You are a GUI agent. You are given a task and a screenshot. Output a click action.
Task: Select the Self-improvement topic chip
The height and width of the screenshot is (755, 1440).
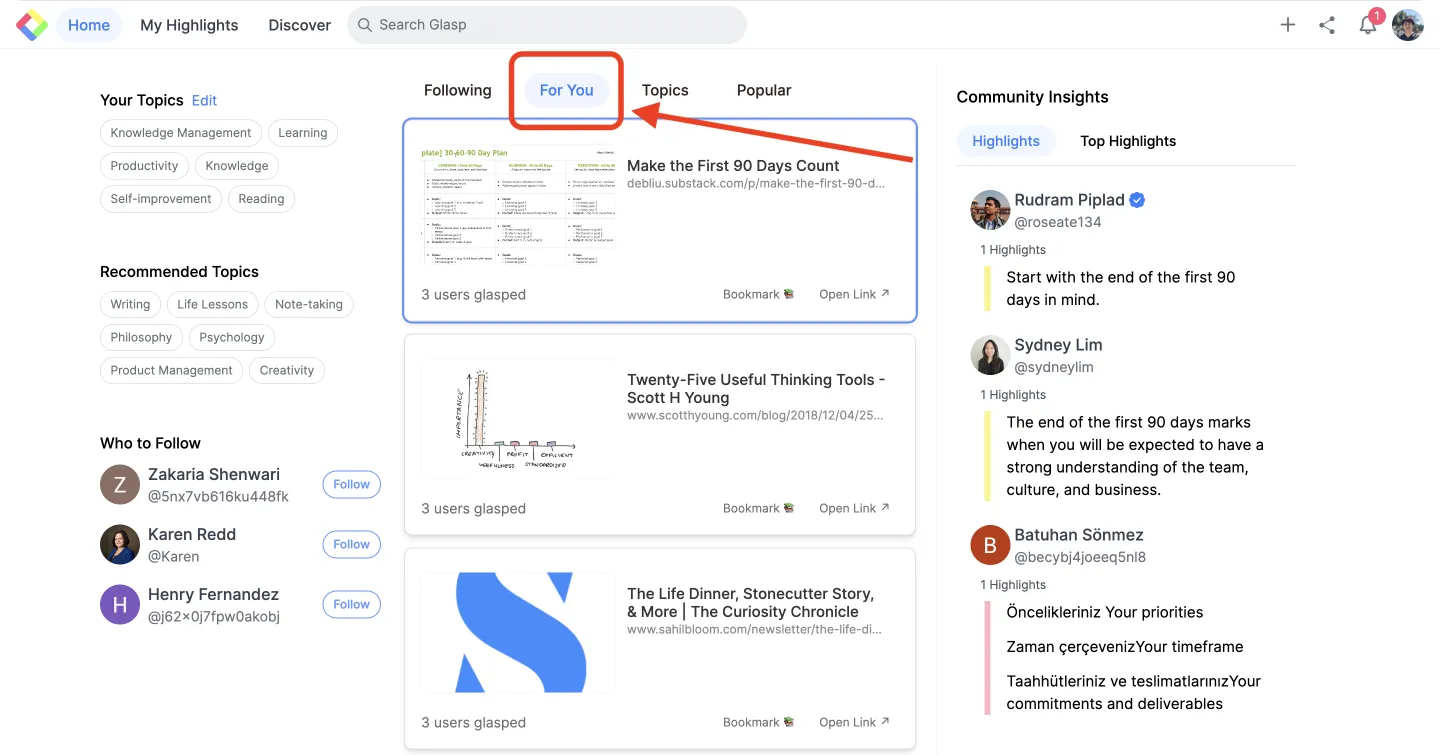pyautogui.click(x=161, y=199)
